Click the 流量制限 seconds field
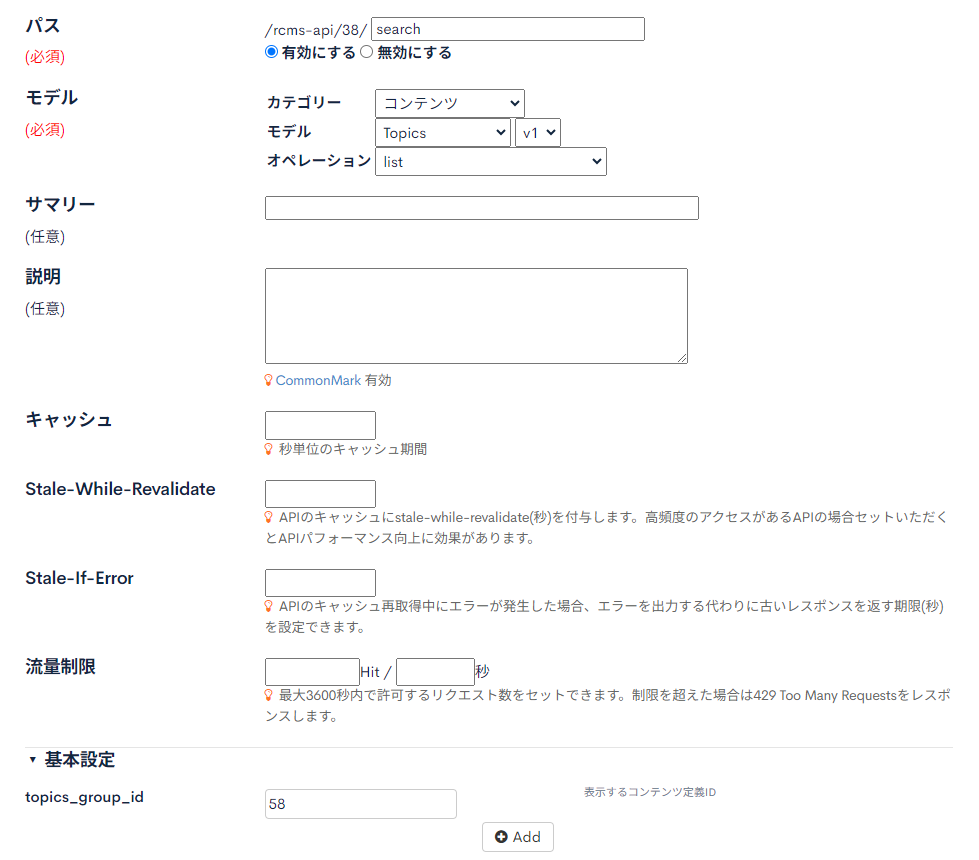The height and width of the screenshot is (860, 979). point(435,671)
